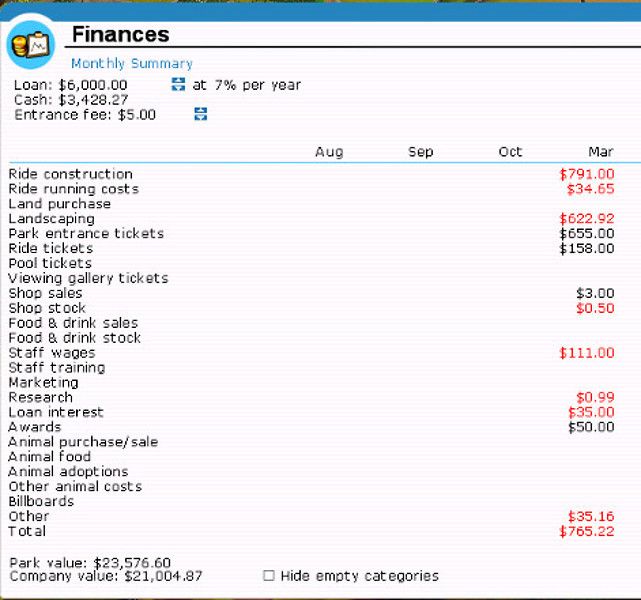Click the $111.00 staff wages value
The image size is (641, 600).
[587, 353]
